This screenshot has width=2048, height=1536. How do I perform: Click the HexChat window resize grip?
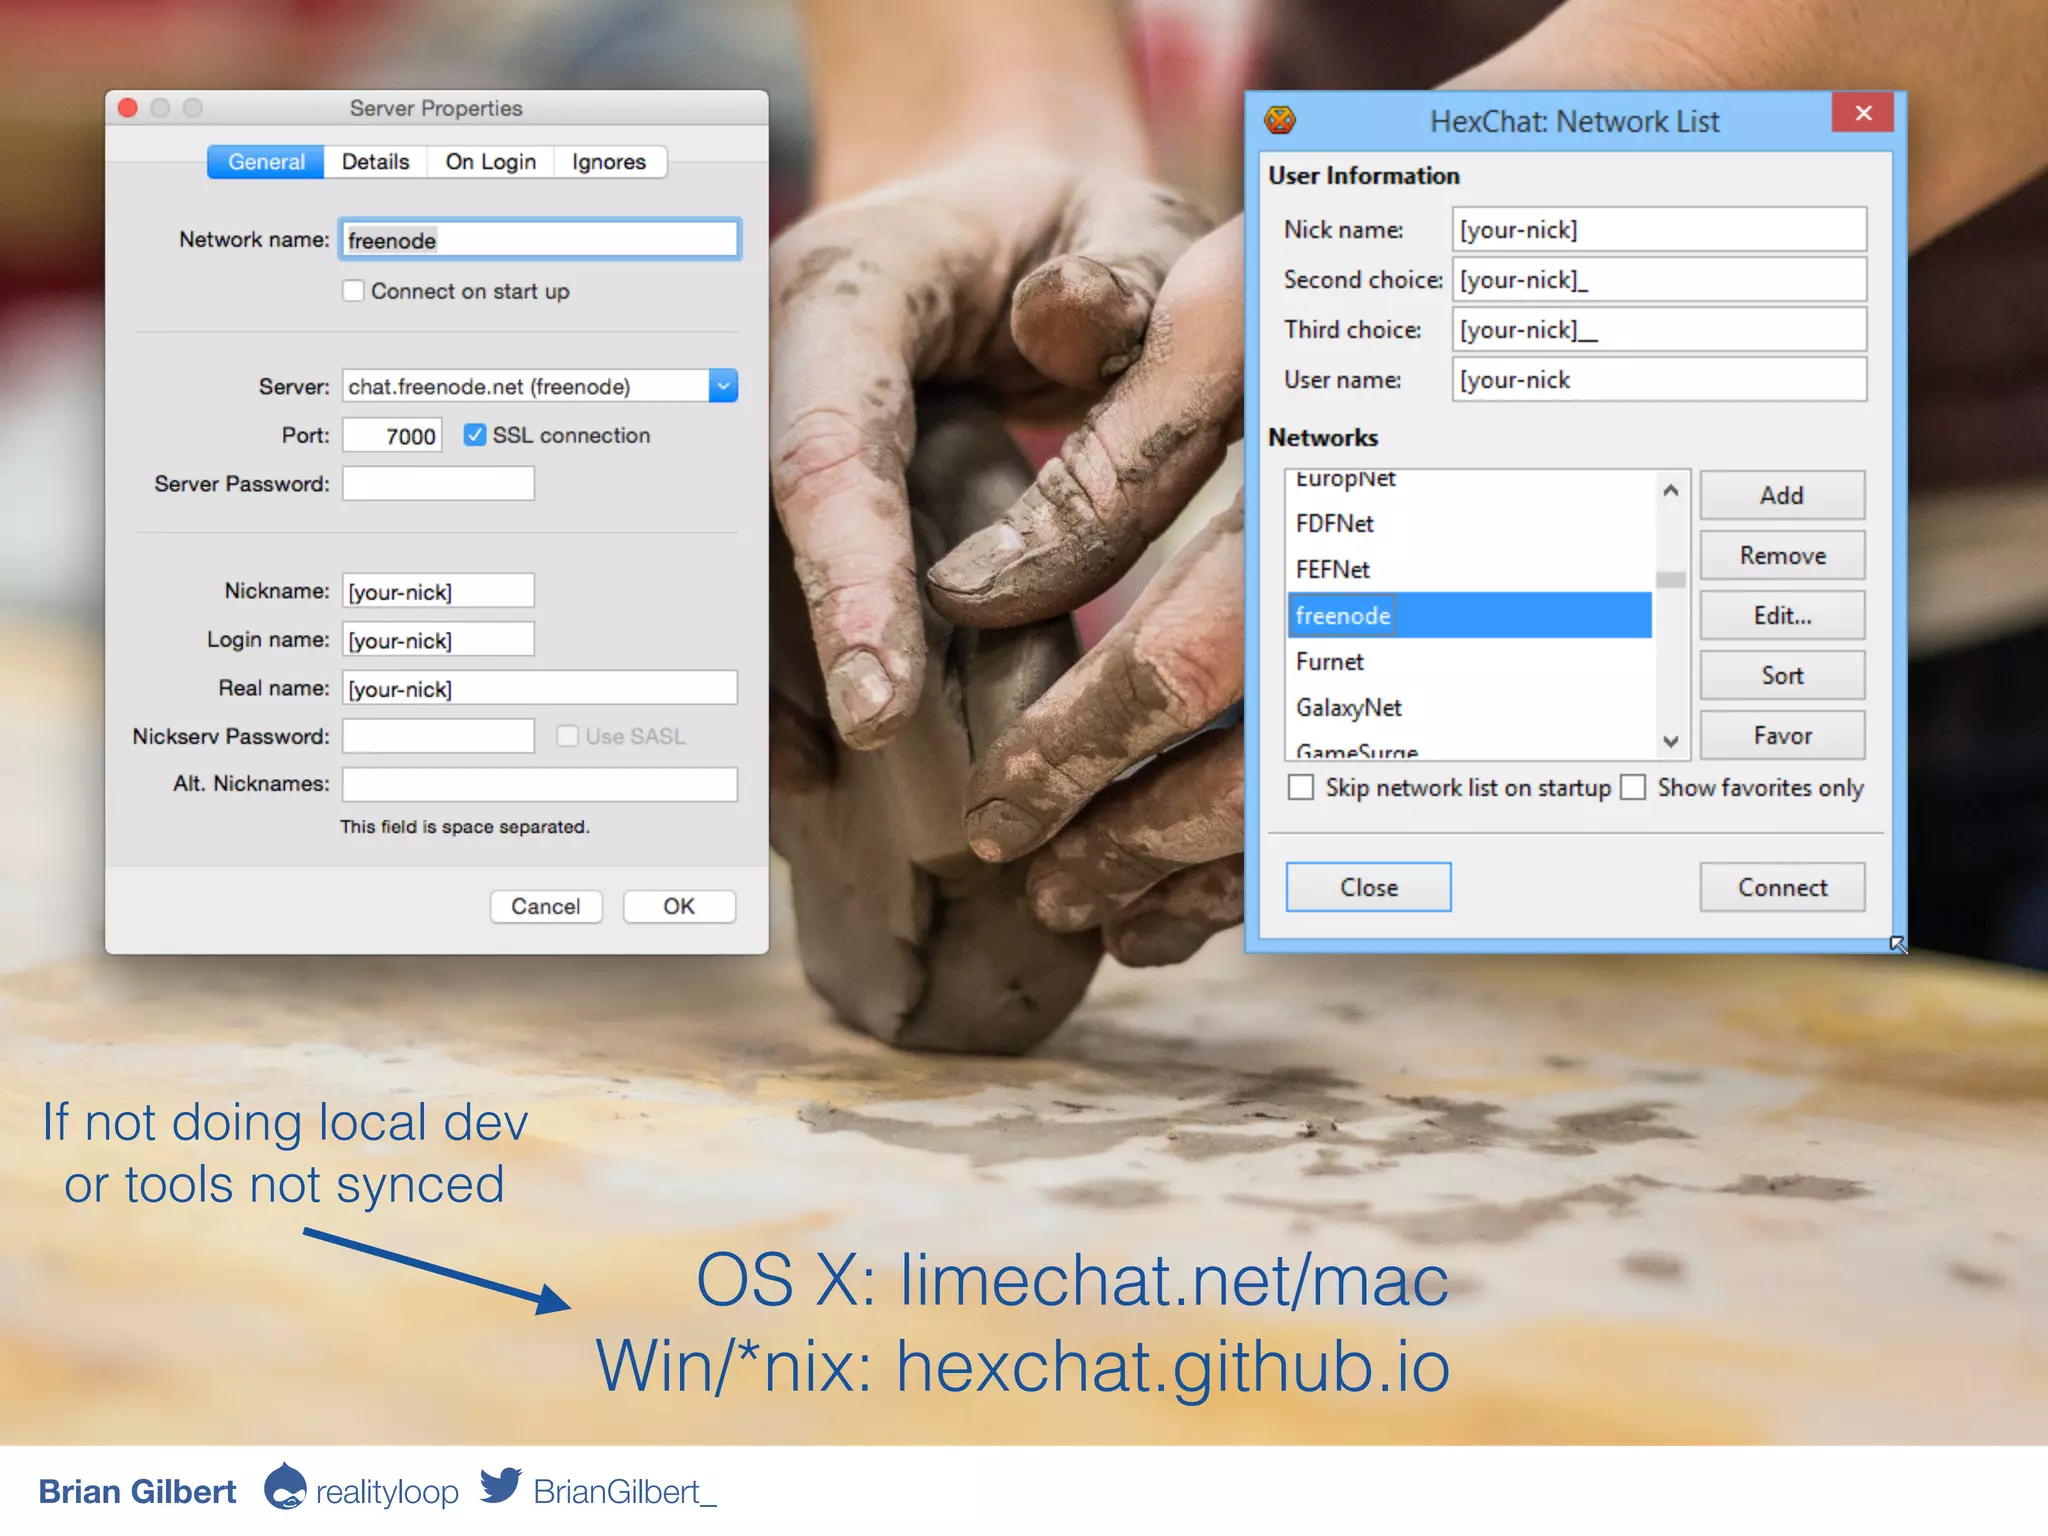tap(1897, 943)
